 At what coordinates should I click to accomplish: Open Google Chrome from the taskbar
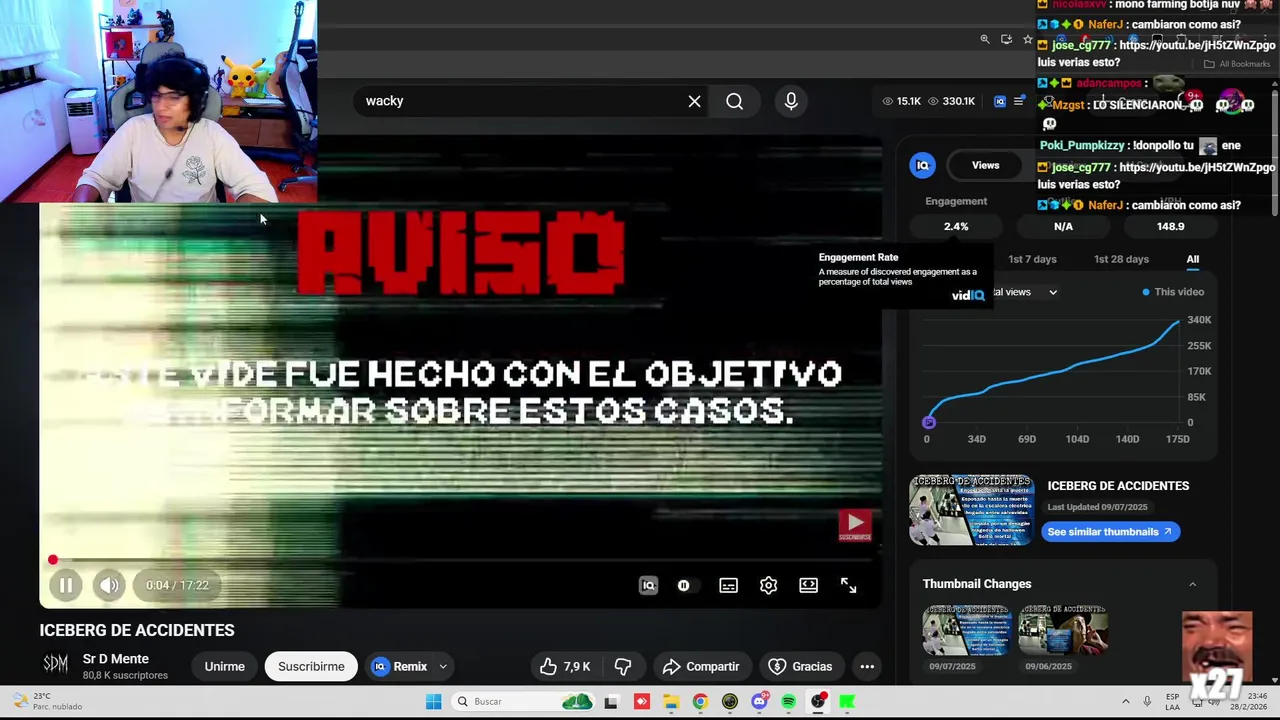coord(700,702)
